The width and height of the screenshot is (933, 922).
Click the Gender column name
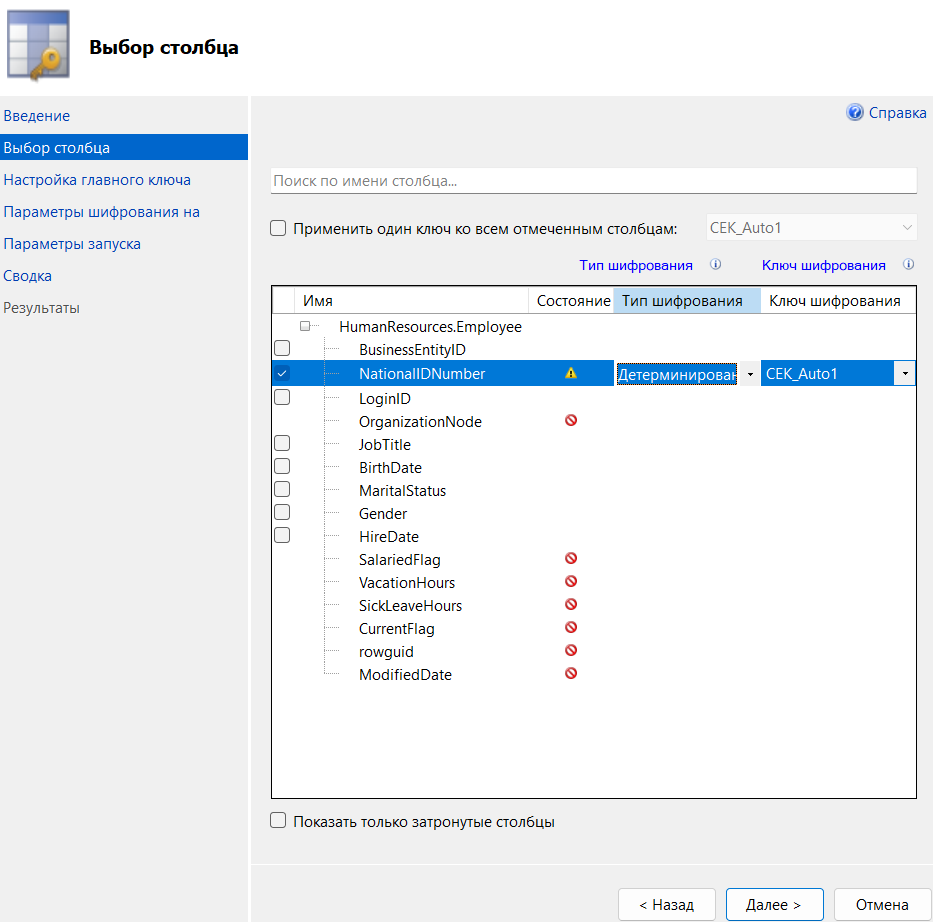pos(383,514)
